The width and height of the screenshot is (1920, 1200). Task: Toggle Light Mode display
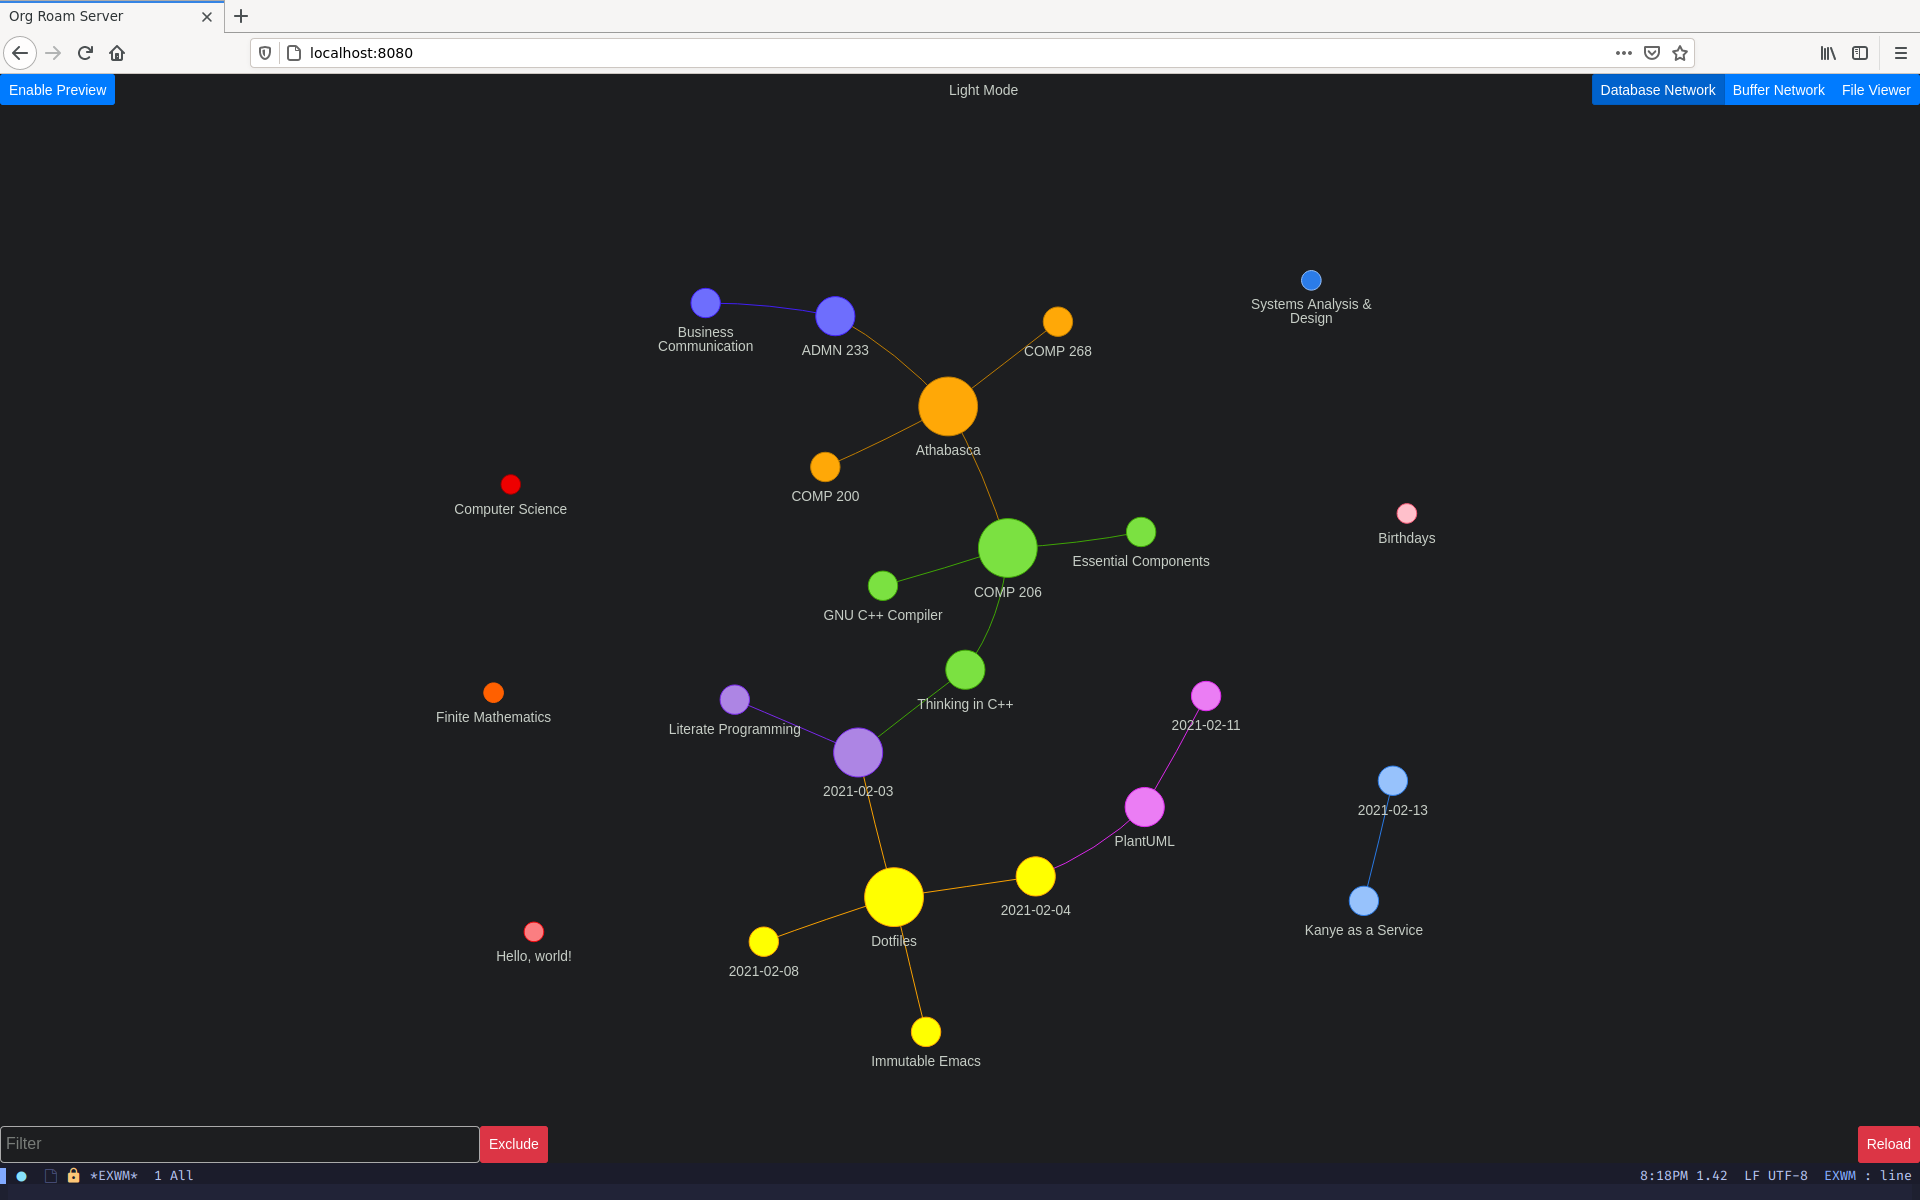tap(981, 90)
